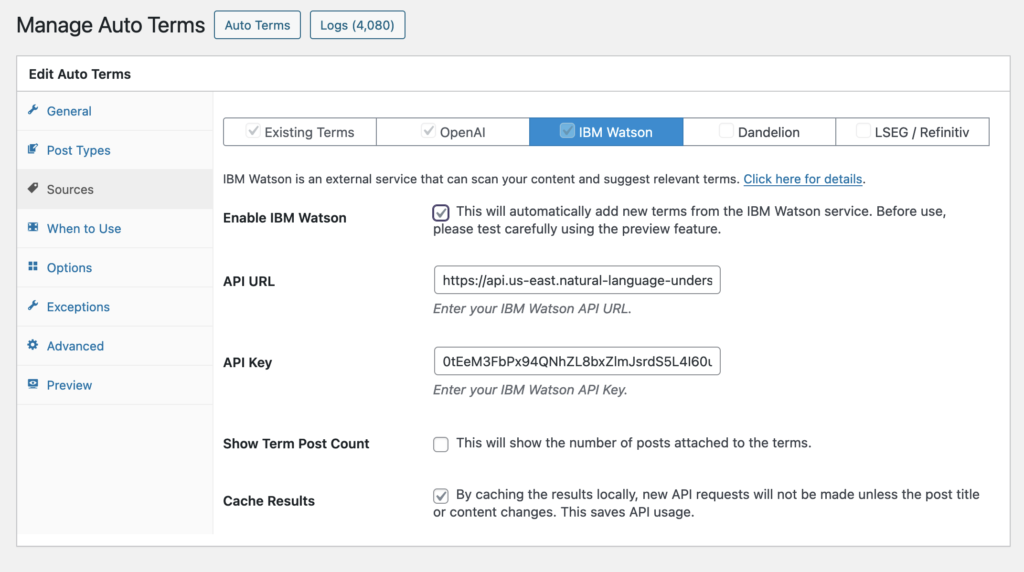Open the Dandelion source tab
The width and height of the screenshot is (1024, 572).
[760, 132]
